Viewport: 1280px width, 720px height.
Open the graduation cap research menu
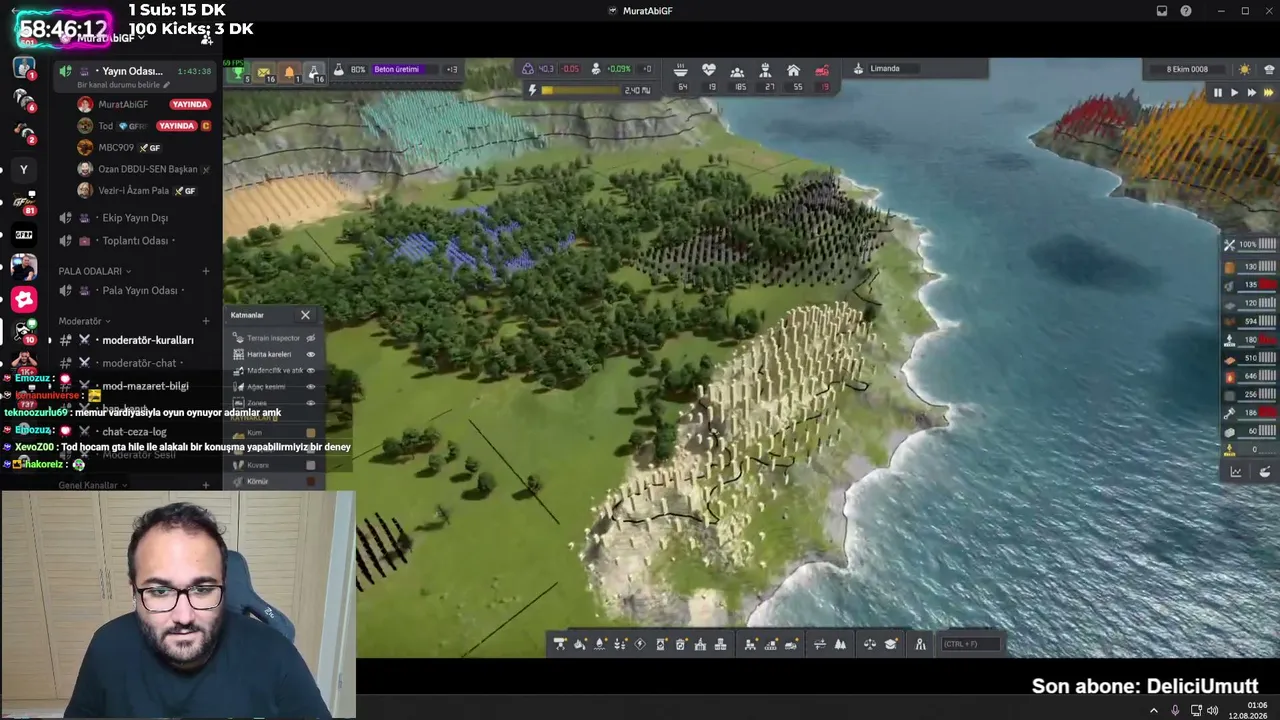[891, 644]
